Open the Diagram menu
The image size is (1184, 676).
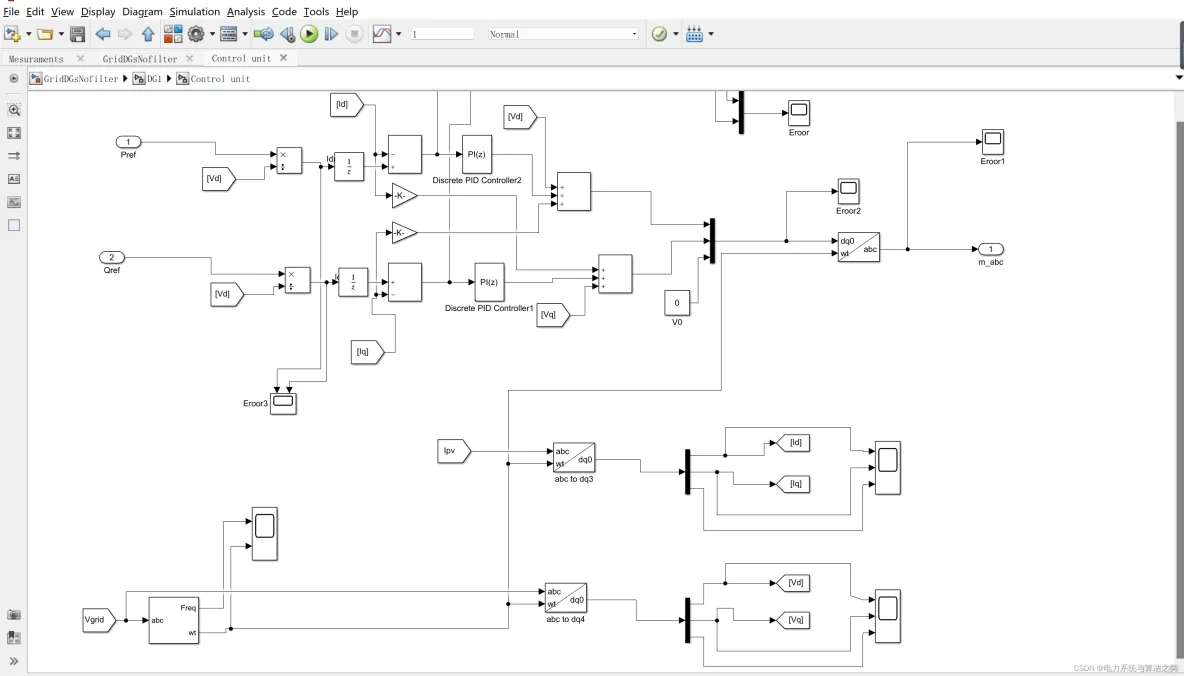click(142, 11)
